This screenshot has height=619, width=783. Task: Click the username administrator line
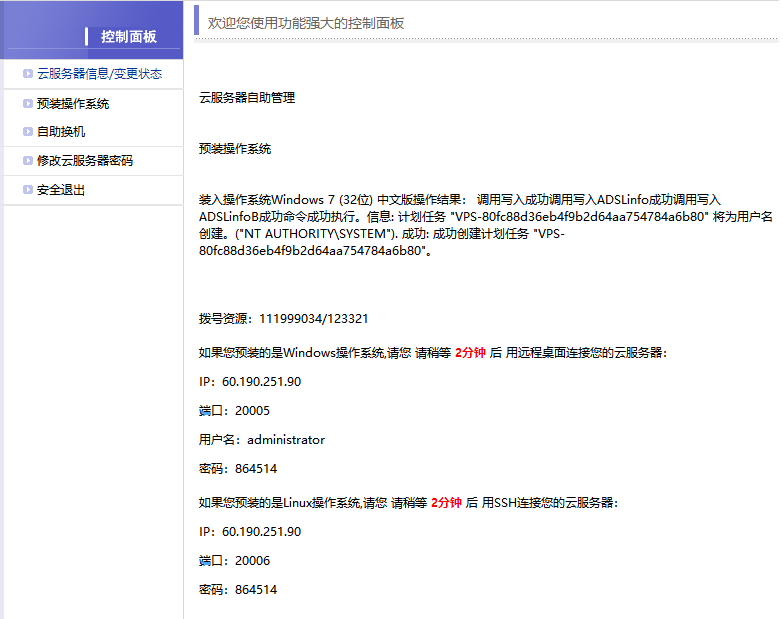[x=262, y=440]
